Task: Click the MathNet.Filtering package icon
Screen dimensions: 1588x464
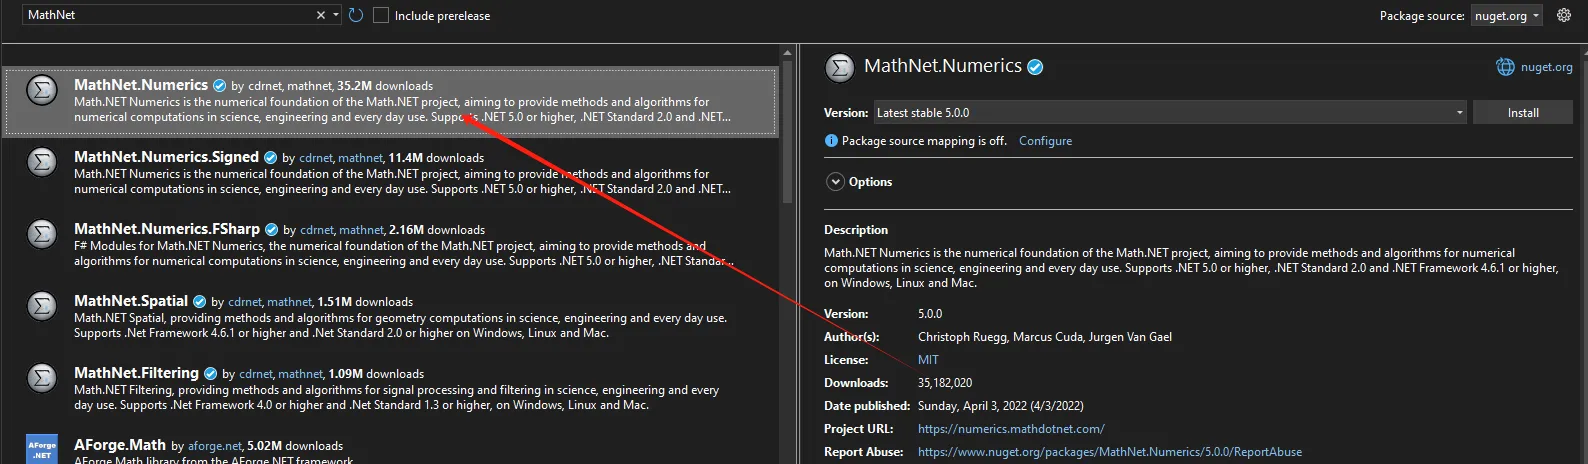Action: point(41,378)
